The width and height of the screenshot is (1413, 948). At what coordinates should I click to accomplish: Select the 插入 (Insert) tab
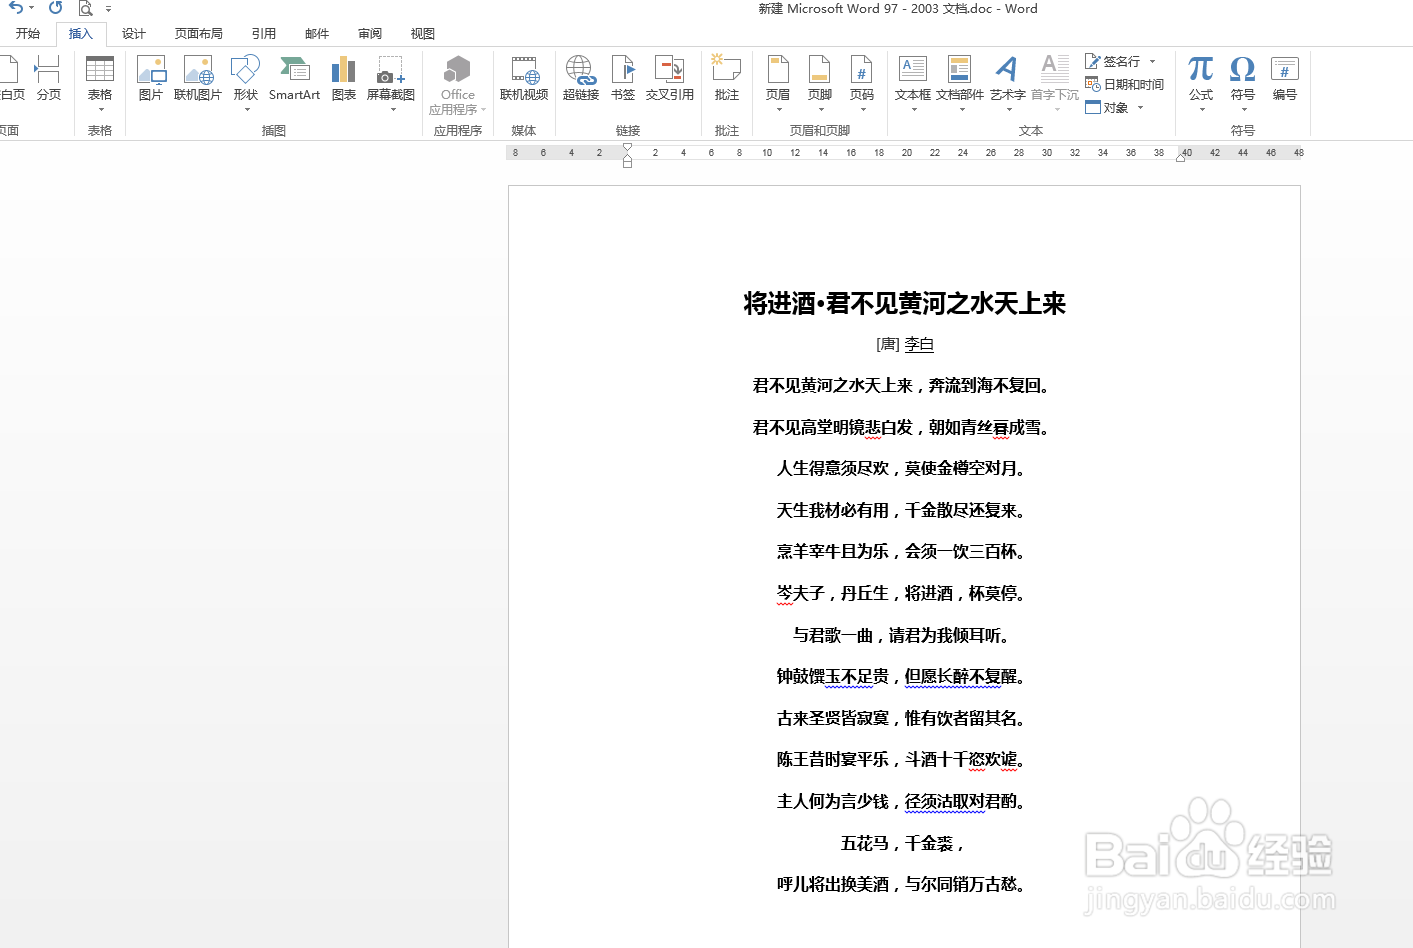click(81, 34)
